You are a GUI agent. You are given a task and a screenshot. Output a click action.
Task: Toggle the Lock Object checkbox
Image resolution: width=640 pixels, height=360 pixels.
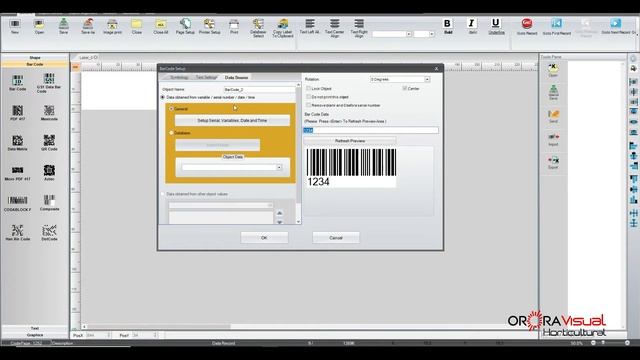point(309,88)
